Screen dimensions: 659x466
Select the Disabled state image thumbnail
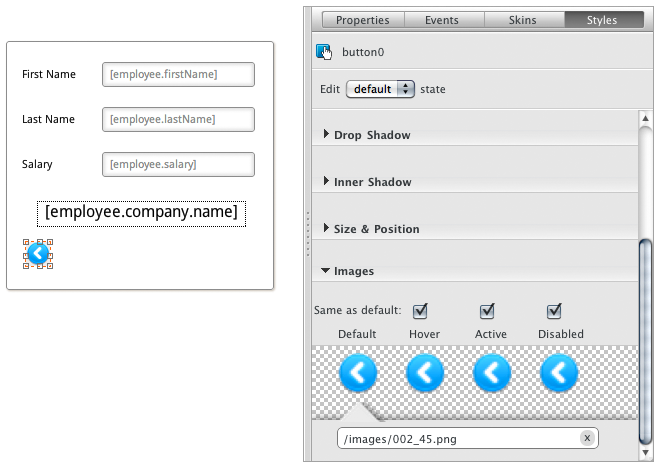(559, 373)
